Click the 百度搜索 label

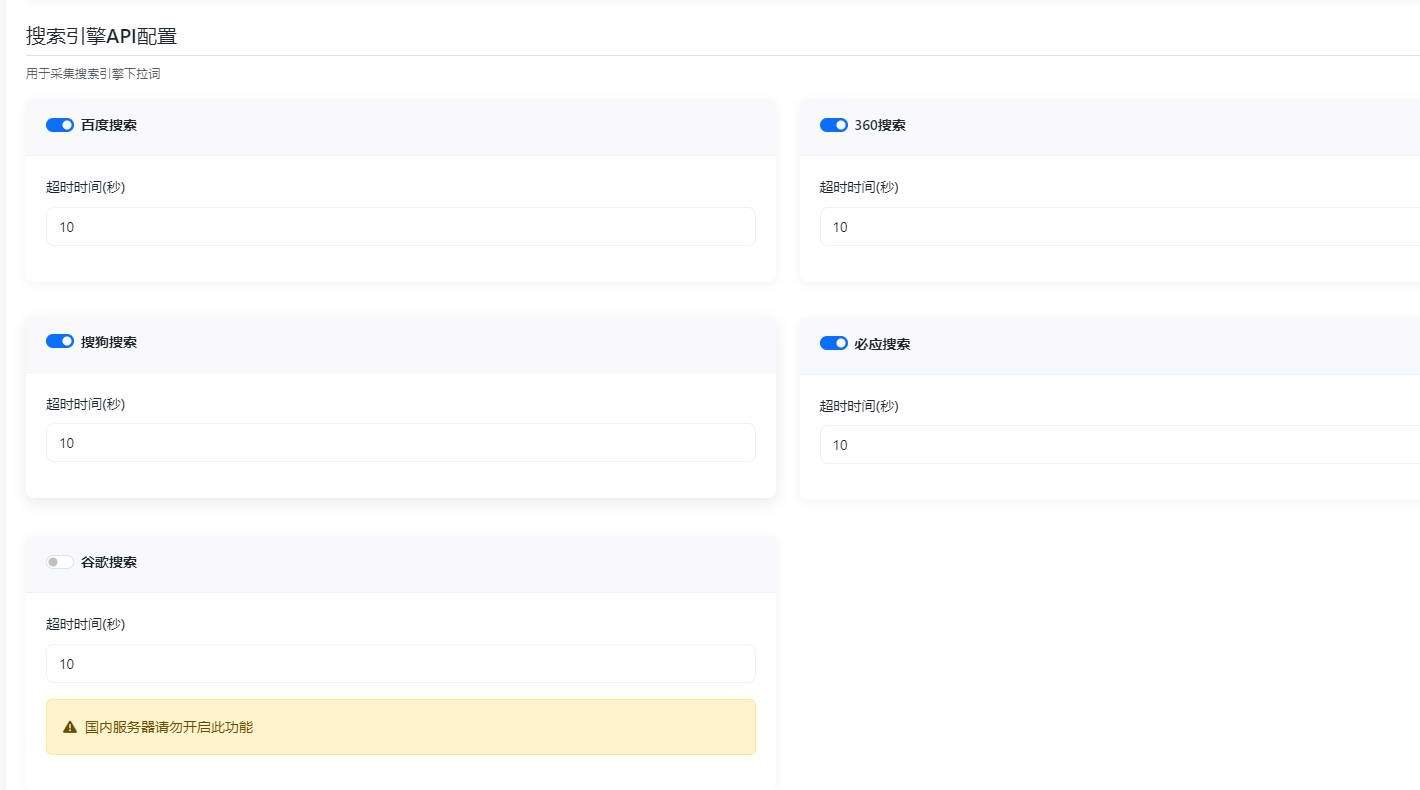109,125
